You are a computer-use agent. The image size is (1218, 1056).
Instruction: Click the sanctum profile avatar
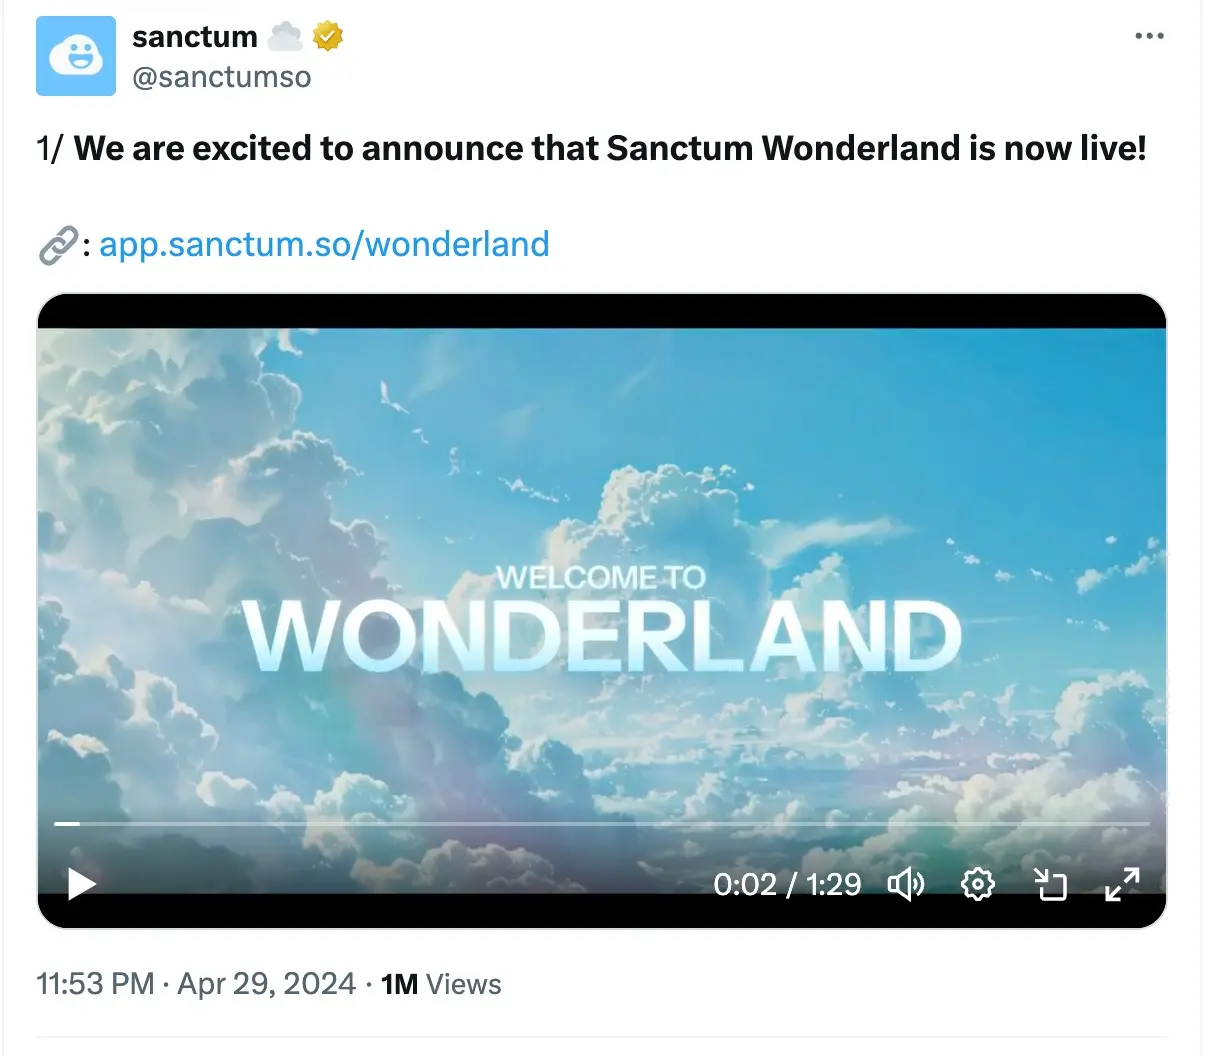point(76,57)
